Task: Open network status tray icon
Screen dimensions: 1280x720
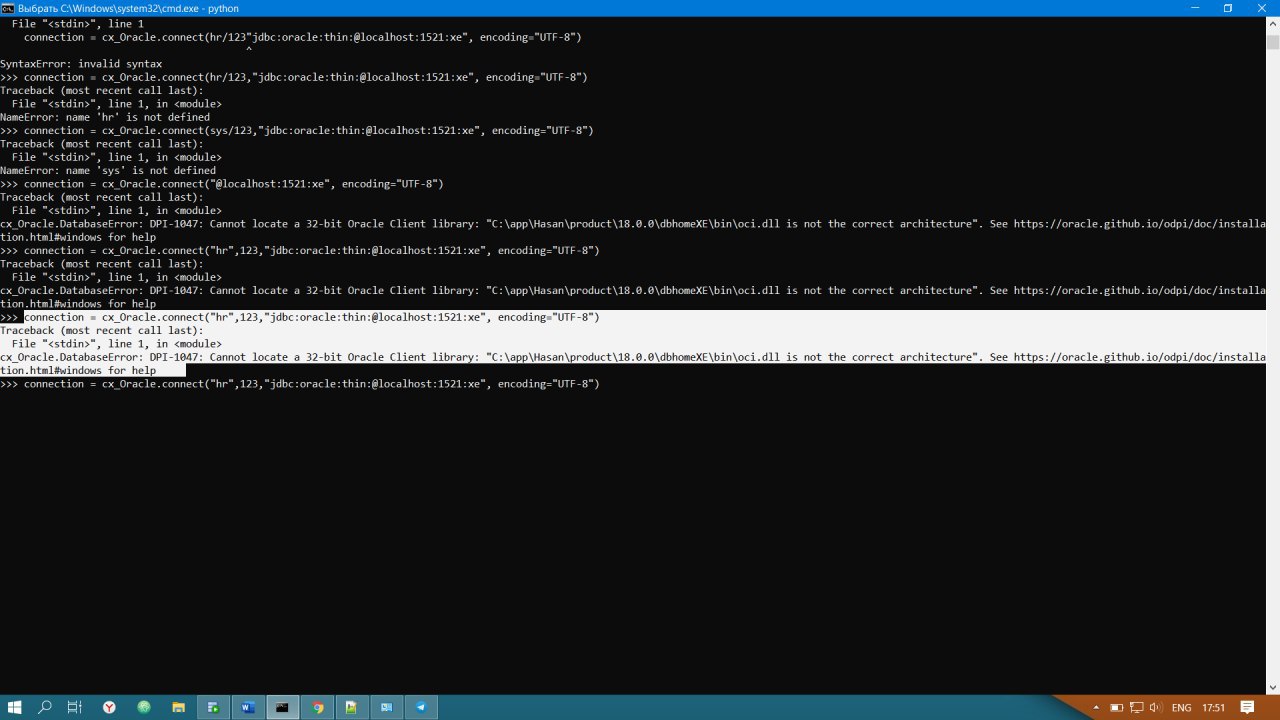Action: click(1137, 707)
